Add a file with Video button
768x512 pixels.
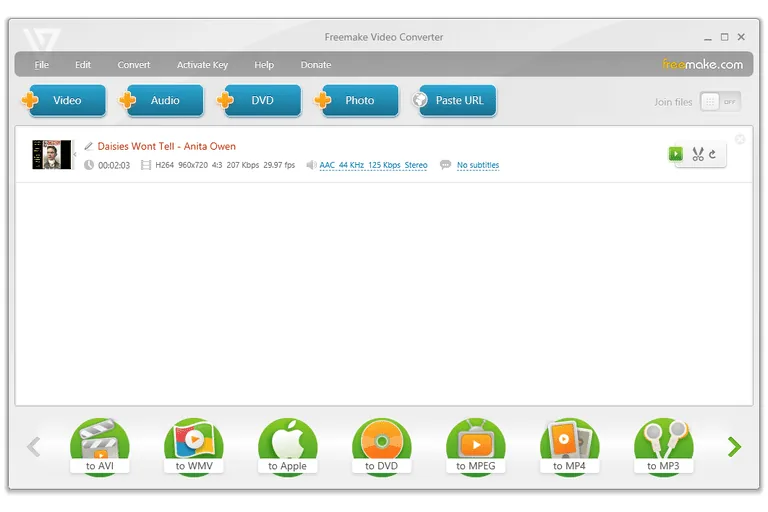click(x=64, y=100)
